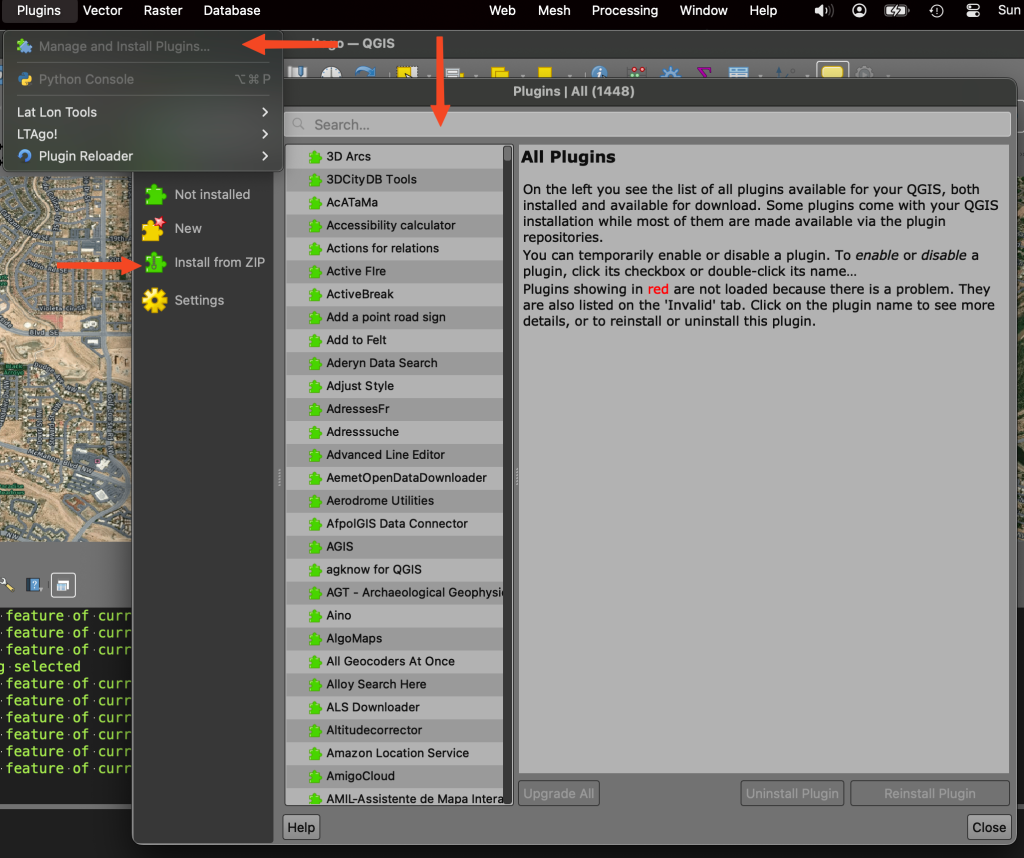Select 'agknow for QGIS' plugin
This screenshot has height=858, width=1024.
coord(394,569)
